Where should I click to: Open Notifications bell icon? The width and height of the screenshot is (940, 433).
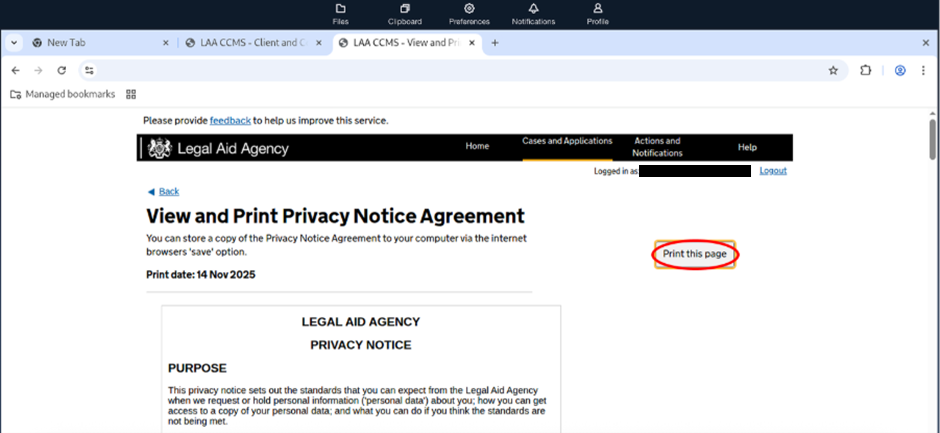click(x=533, y=13)
